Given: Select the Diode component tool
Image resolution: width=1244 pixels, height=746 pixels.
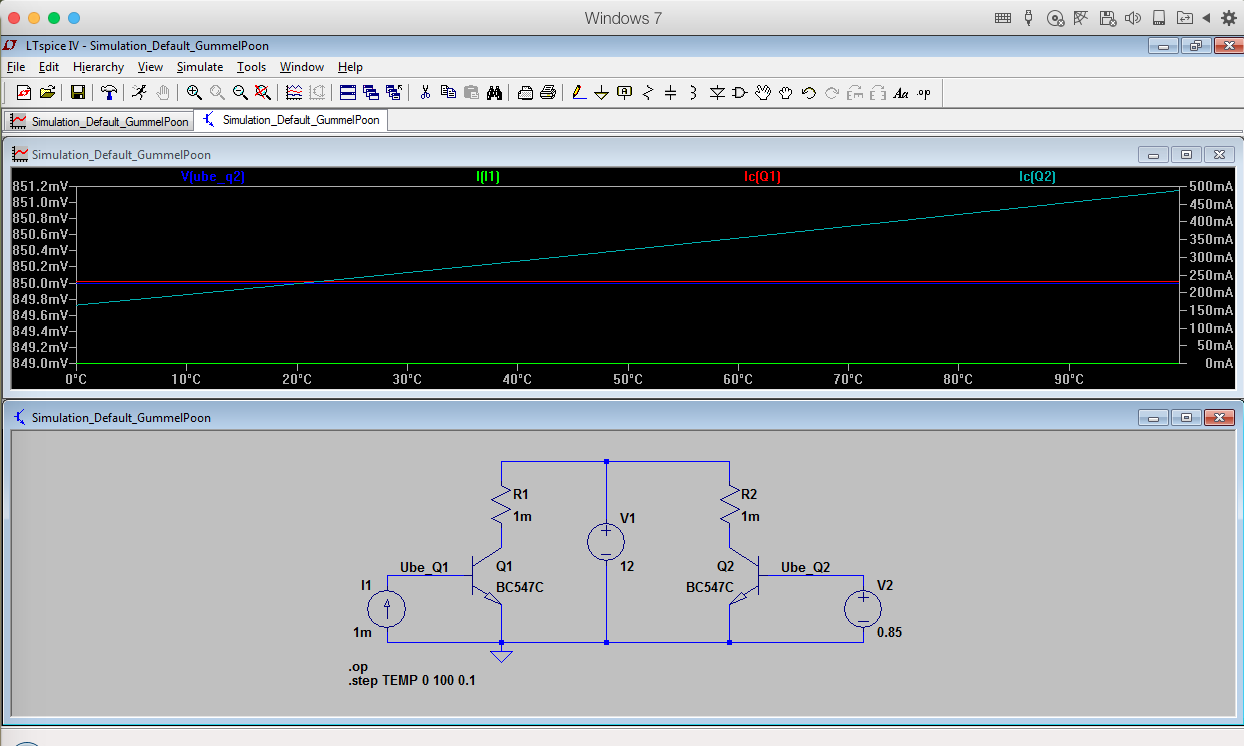Looking at the screenshot, I should click(x=717, y=93).
